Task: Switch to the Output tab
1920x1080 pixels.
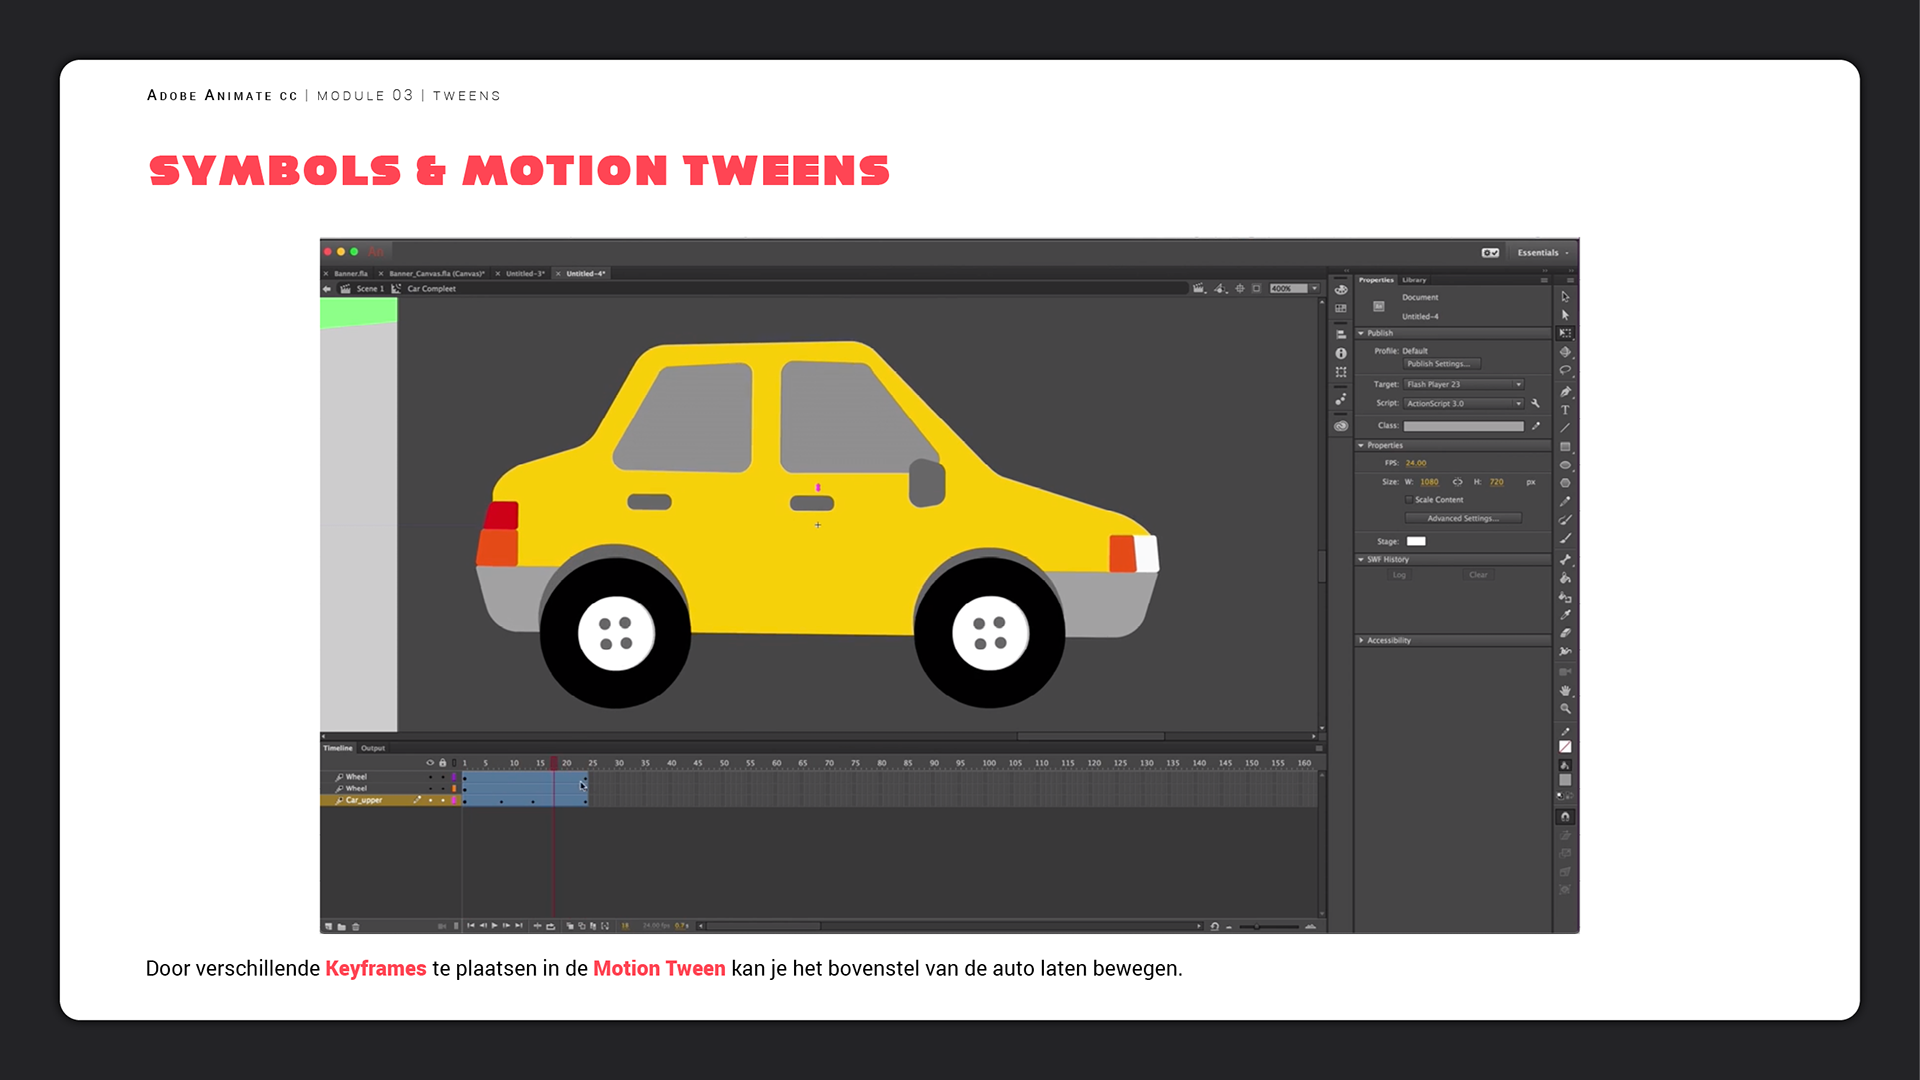Action: pyautogui.click(x=373, y=748)
